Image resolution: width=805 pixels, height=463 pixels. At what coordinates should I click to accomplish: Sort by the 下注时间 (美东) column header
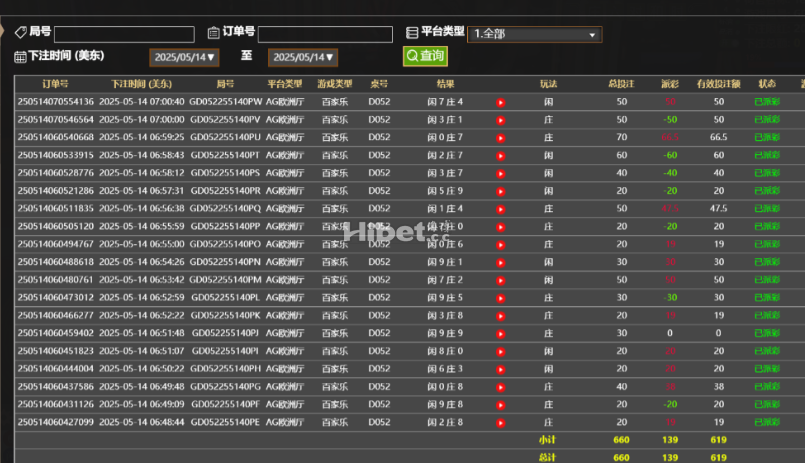(141, 84)
